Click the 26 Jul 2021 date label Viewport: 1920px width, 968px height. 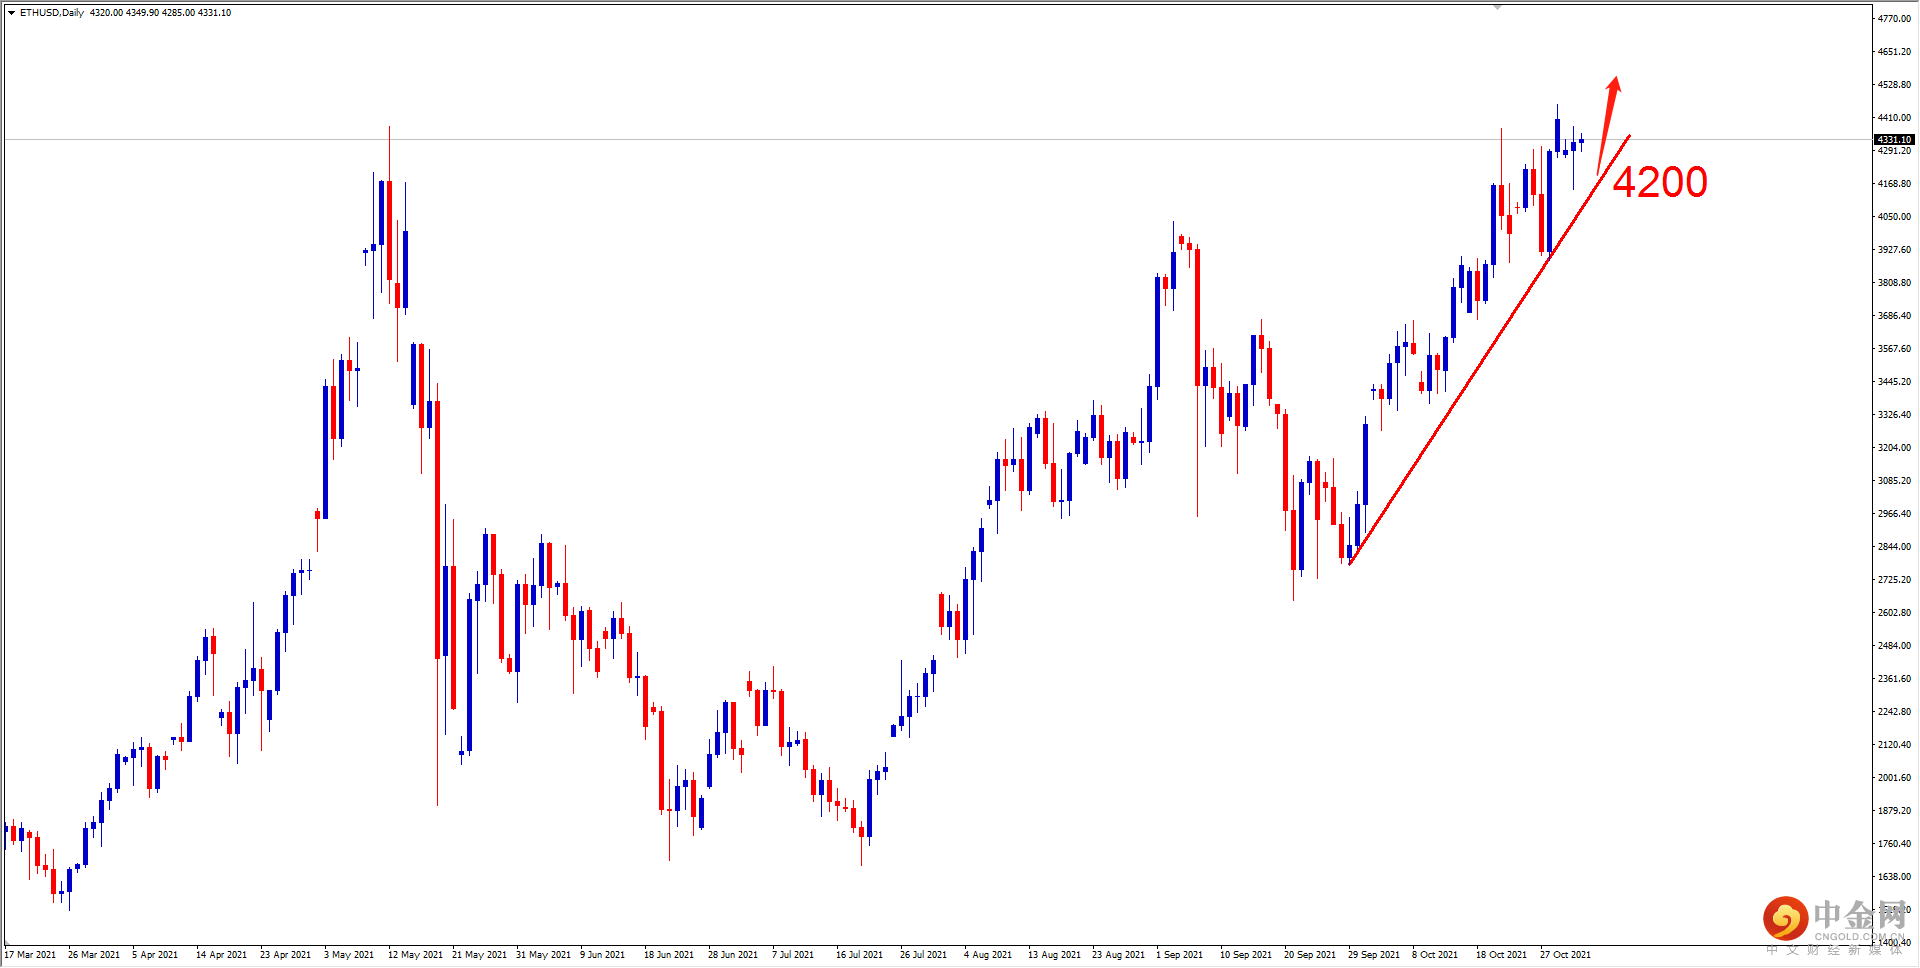click(924, 955)
